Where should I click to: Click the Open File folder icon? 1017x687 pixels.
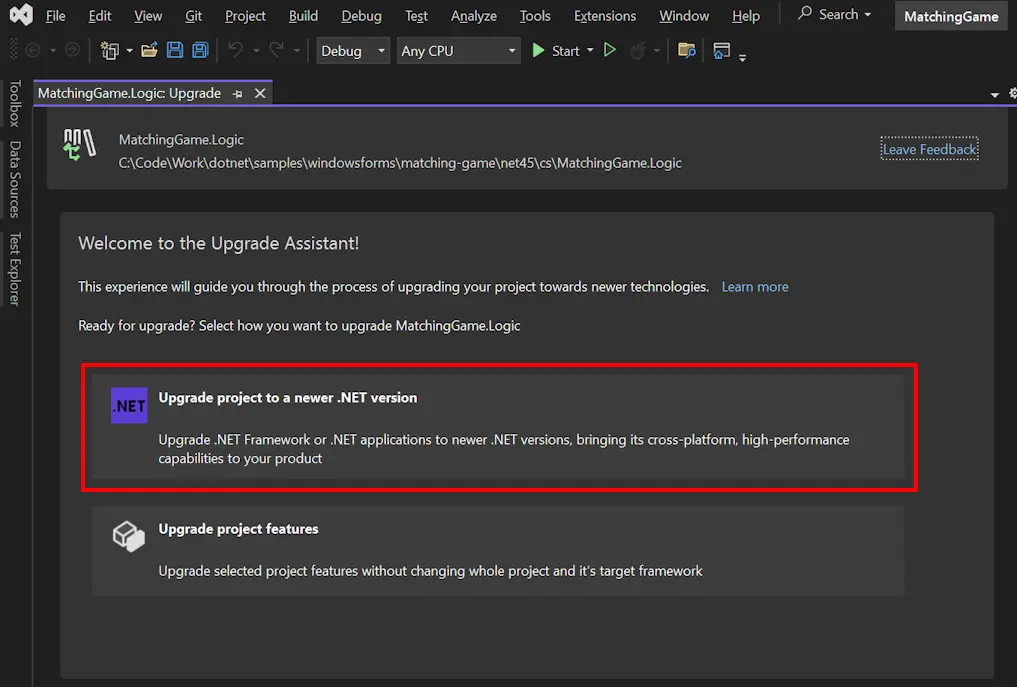pyautogui.click(x=149, y=51)
